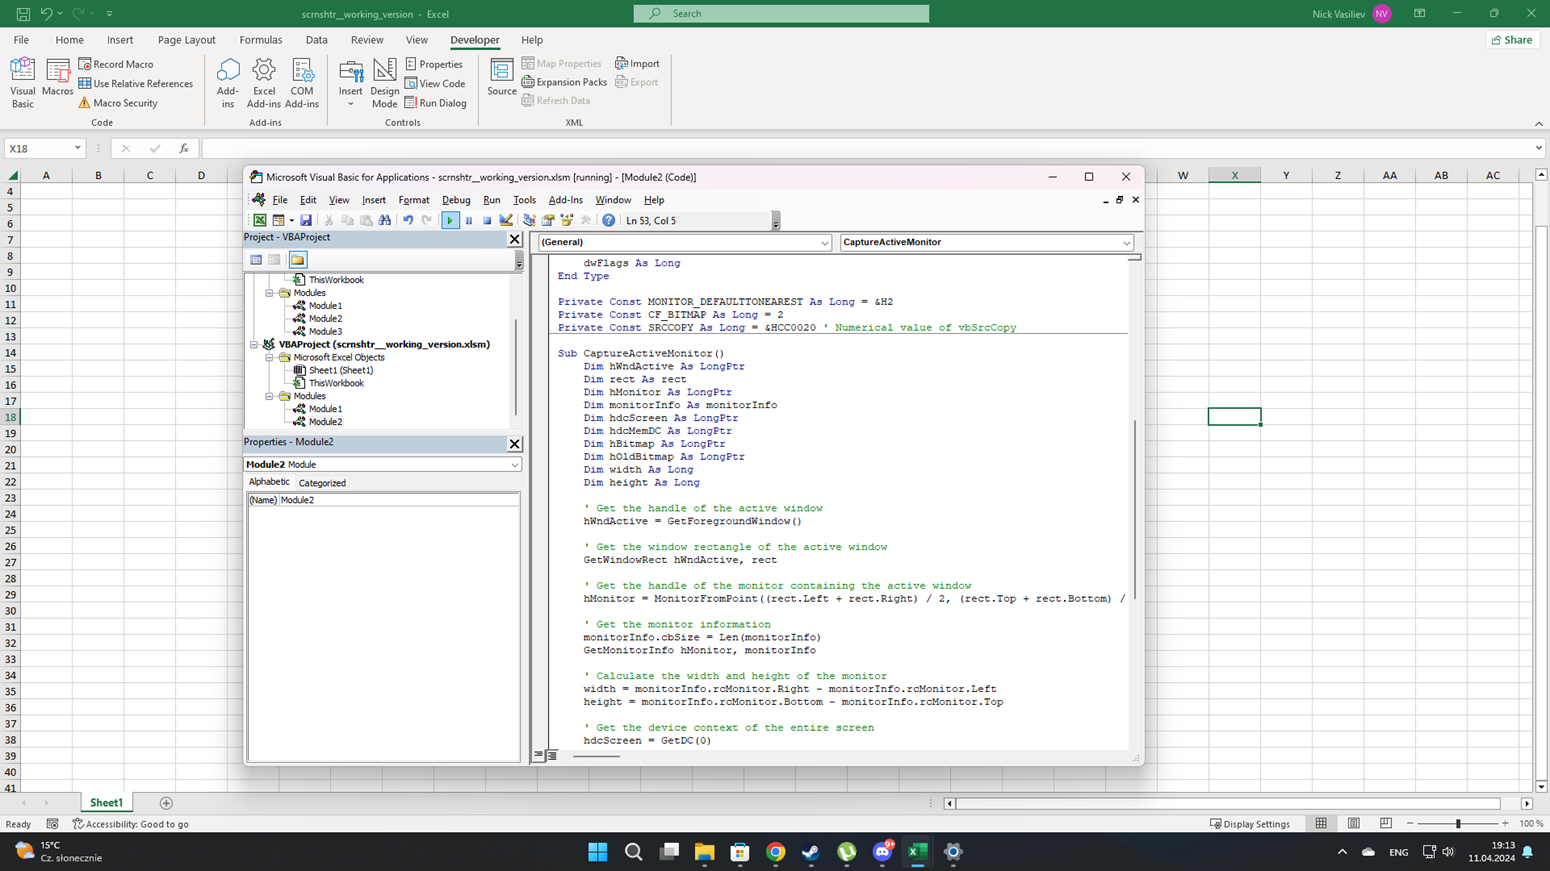Open Properties Window icon in VBA toolbar

548,221
